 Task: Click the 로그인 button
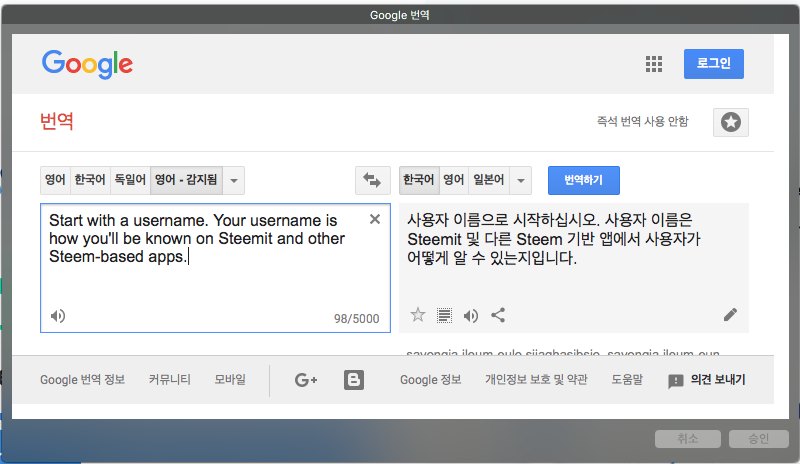[714, 64]
